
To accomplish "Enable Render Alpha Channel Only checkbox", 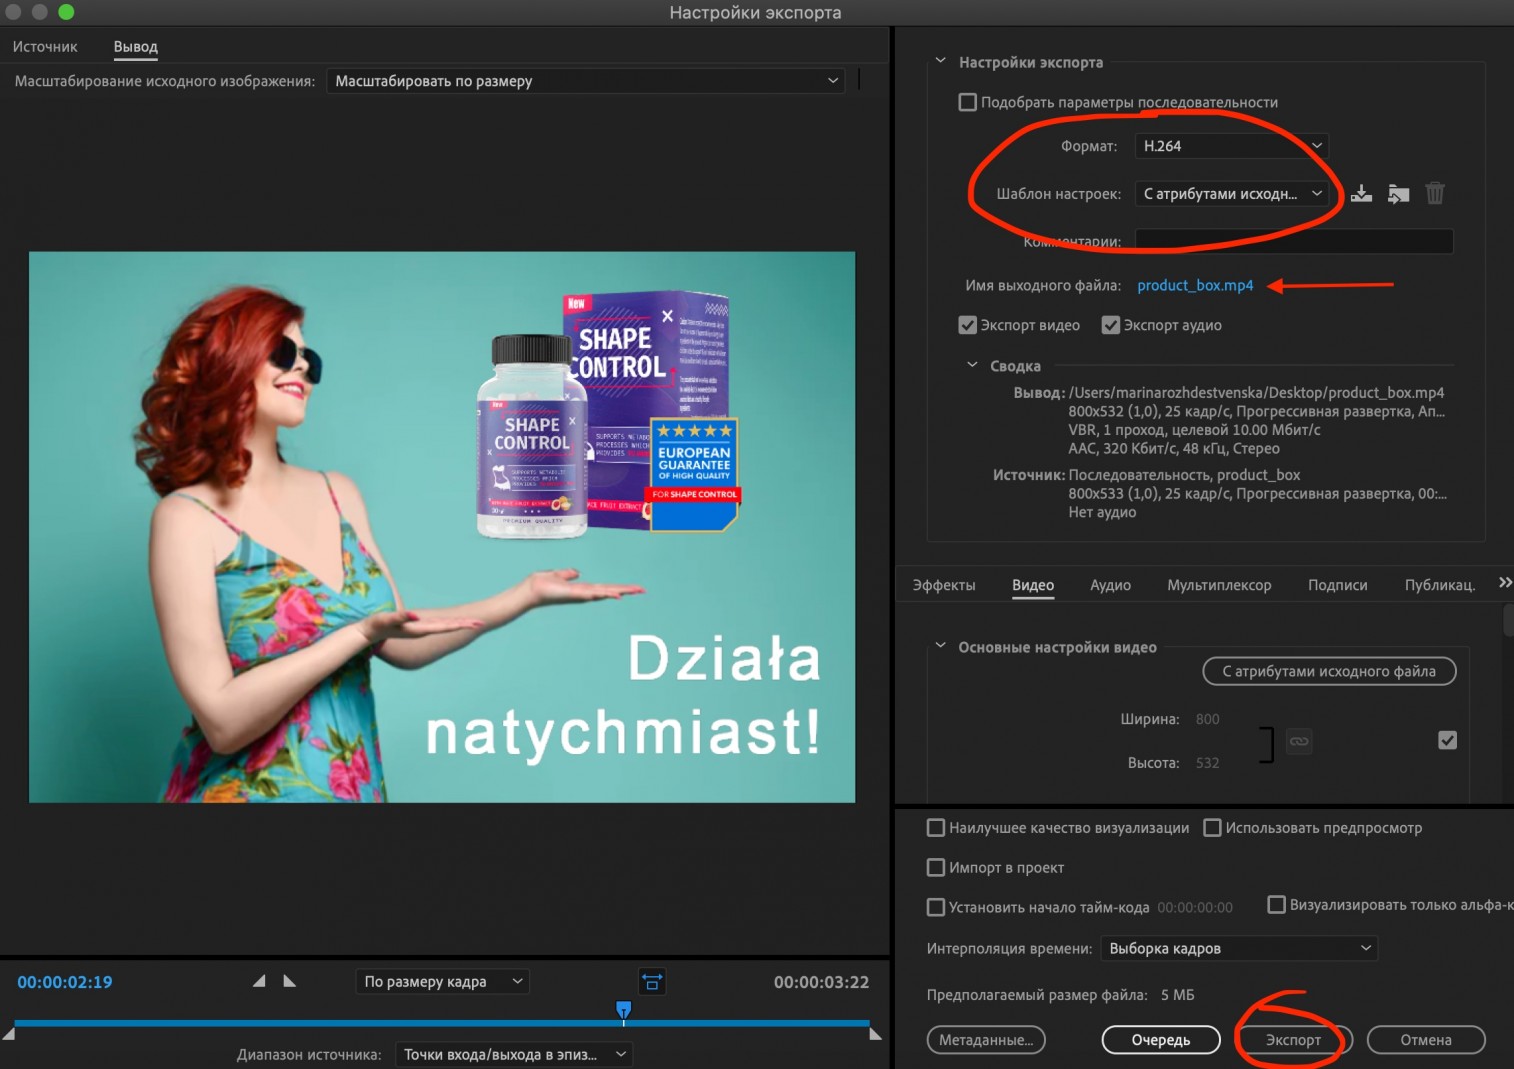I will click(1276, 905).
